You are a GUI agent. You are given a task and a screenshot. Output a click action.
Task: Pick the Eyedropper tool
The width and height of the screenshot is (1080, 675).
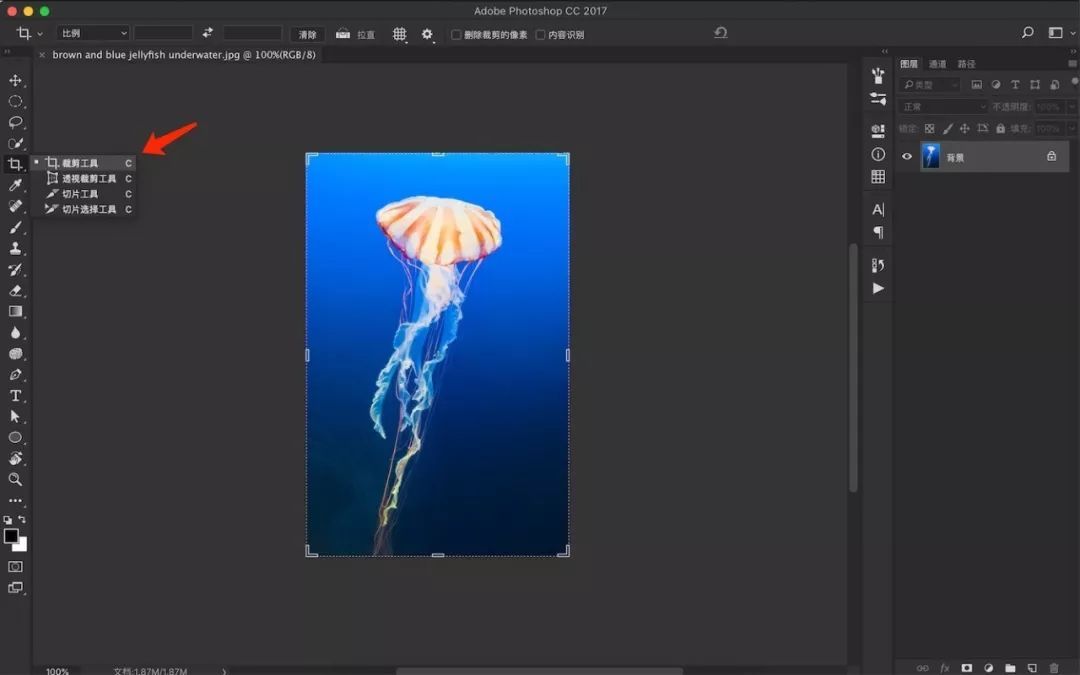pos(15,185)
